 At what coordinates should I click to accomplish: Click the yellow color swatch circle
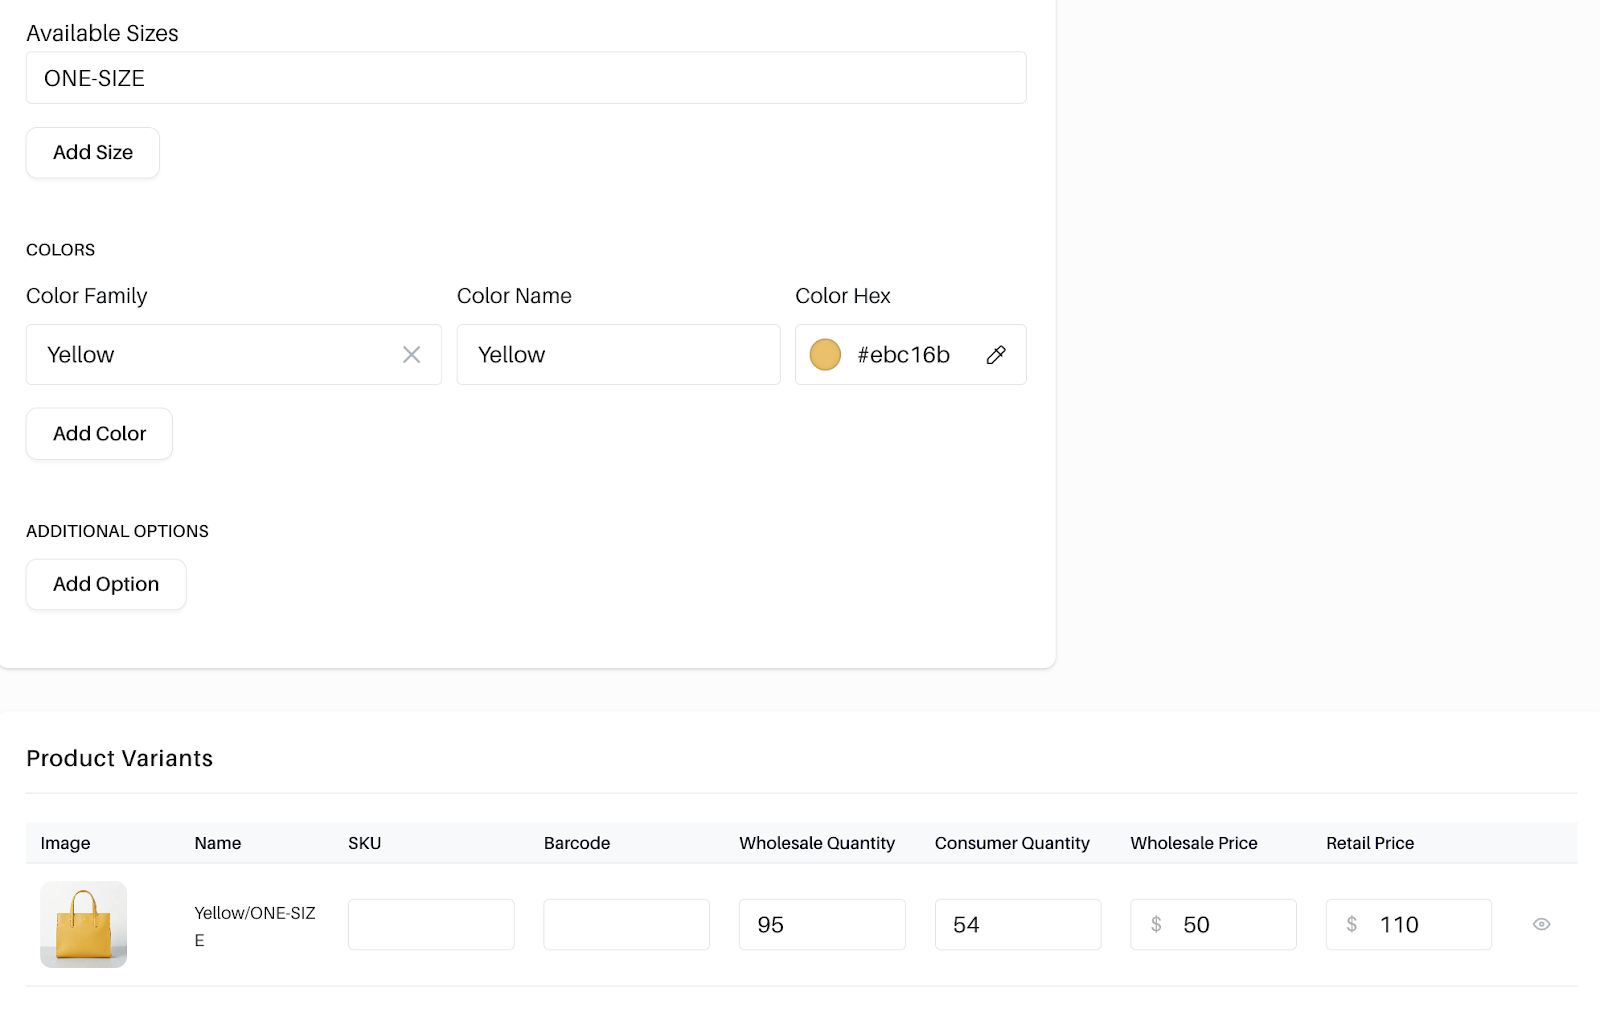click(x=825, y=355)
